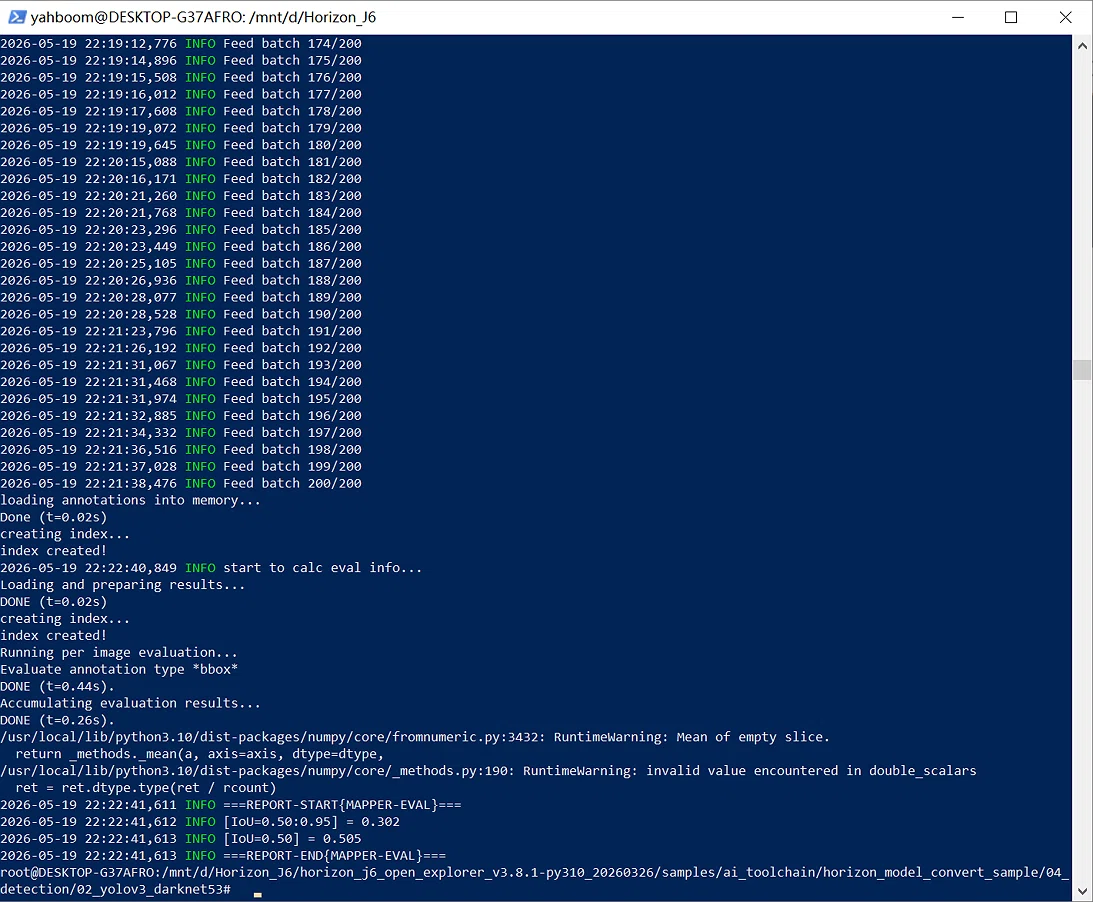Click 'loading annotations into memory...' line
Viewport: 1093px width, 902px height.
tap(130, 500)
